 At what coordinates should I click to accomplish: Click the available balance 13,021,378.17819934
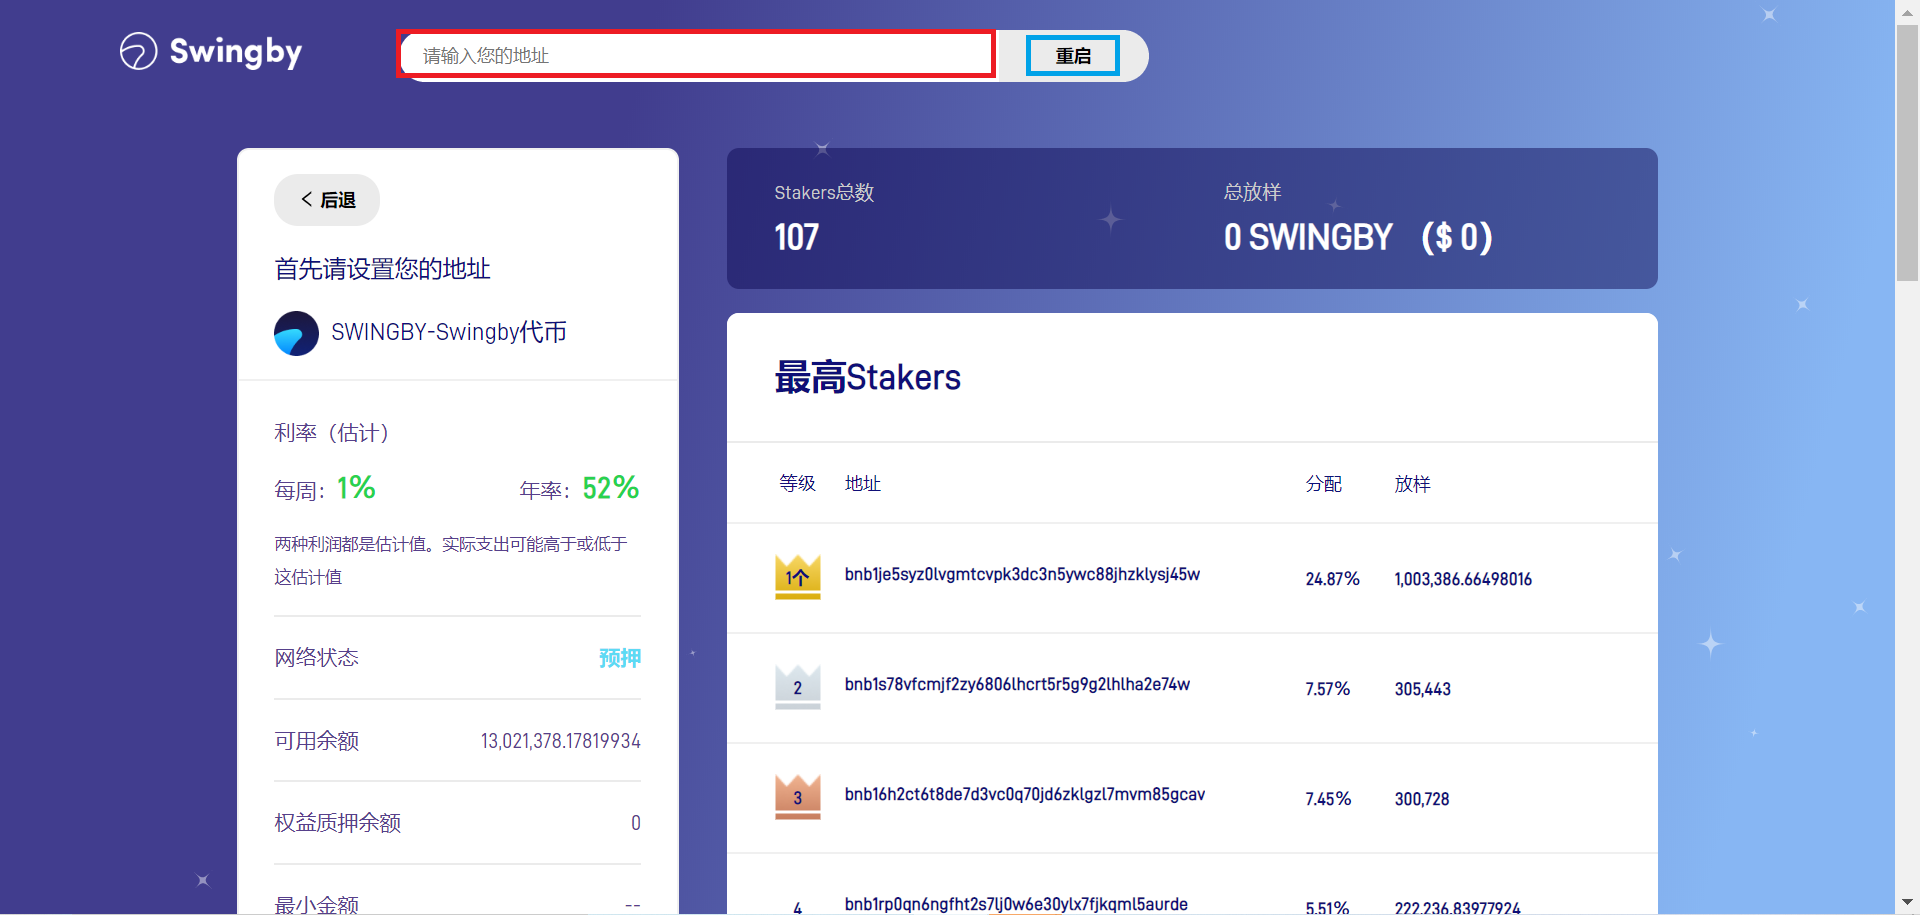tap(560, 741)
